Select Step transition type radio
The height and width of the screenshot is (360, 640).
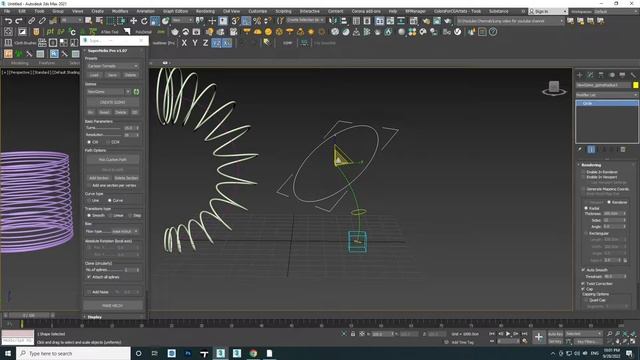[130, 215]
